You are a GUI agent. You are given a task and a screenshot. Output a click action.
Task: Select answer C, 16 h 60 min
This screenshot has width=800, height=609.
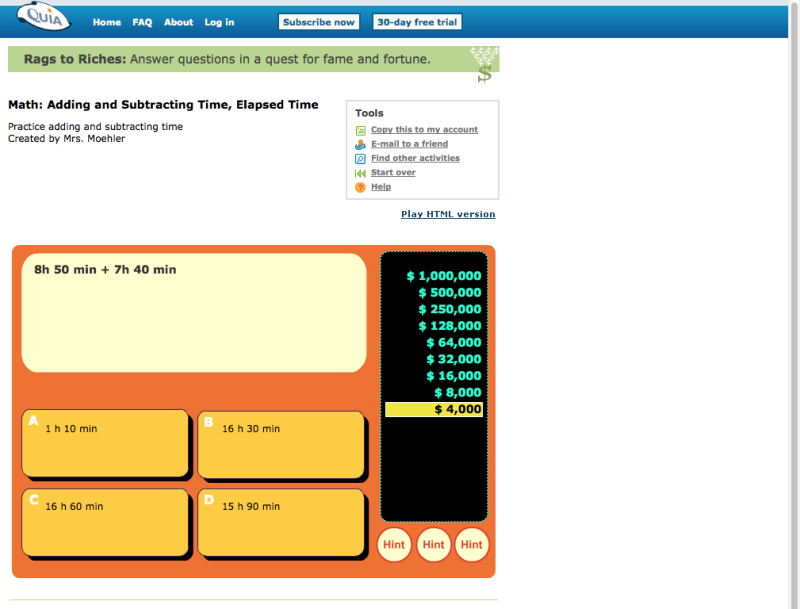pos(105,522)
